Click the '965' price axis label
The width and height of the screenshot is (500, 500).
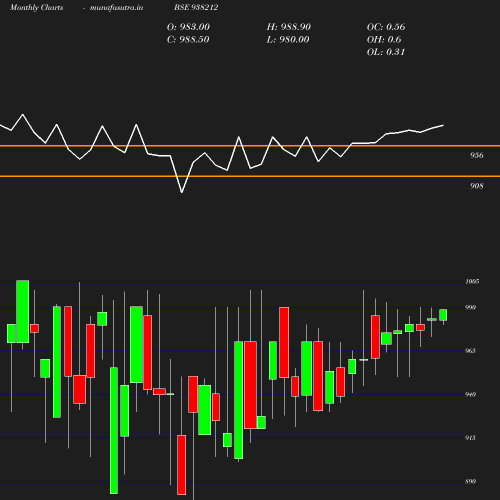tap(470, 351)
